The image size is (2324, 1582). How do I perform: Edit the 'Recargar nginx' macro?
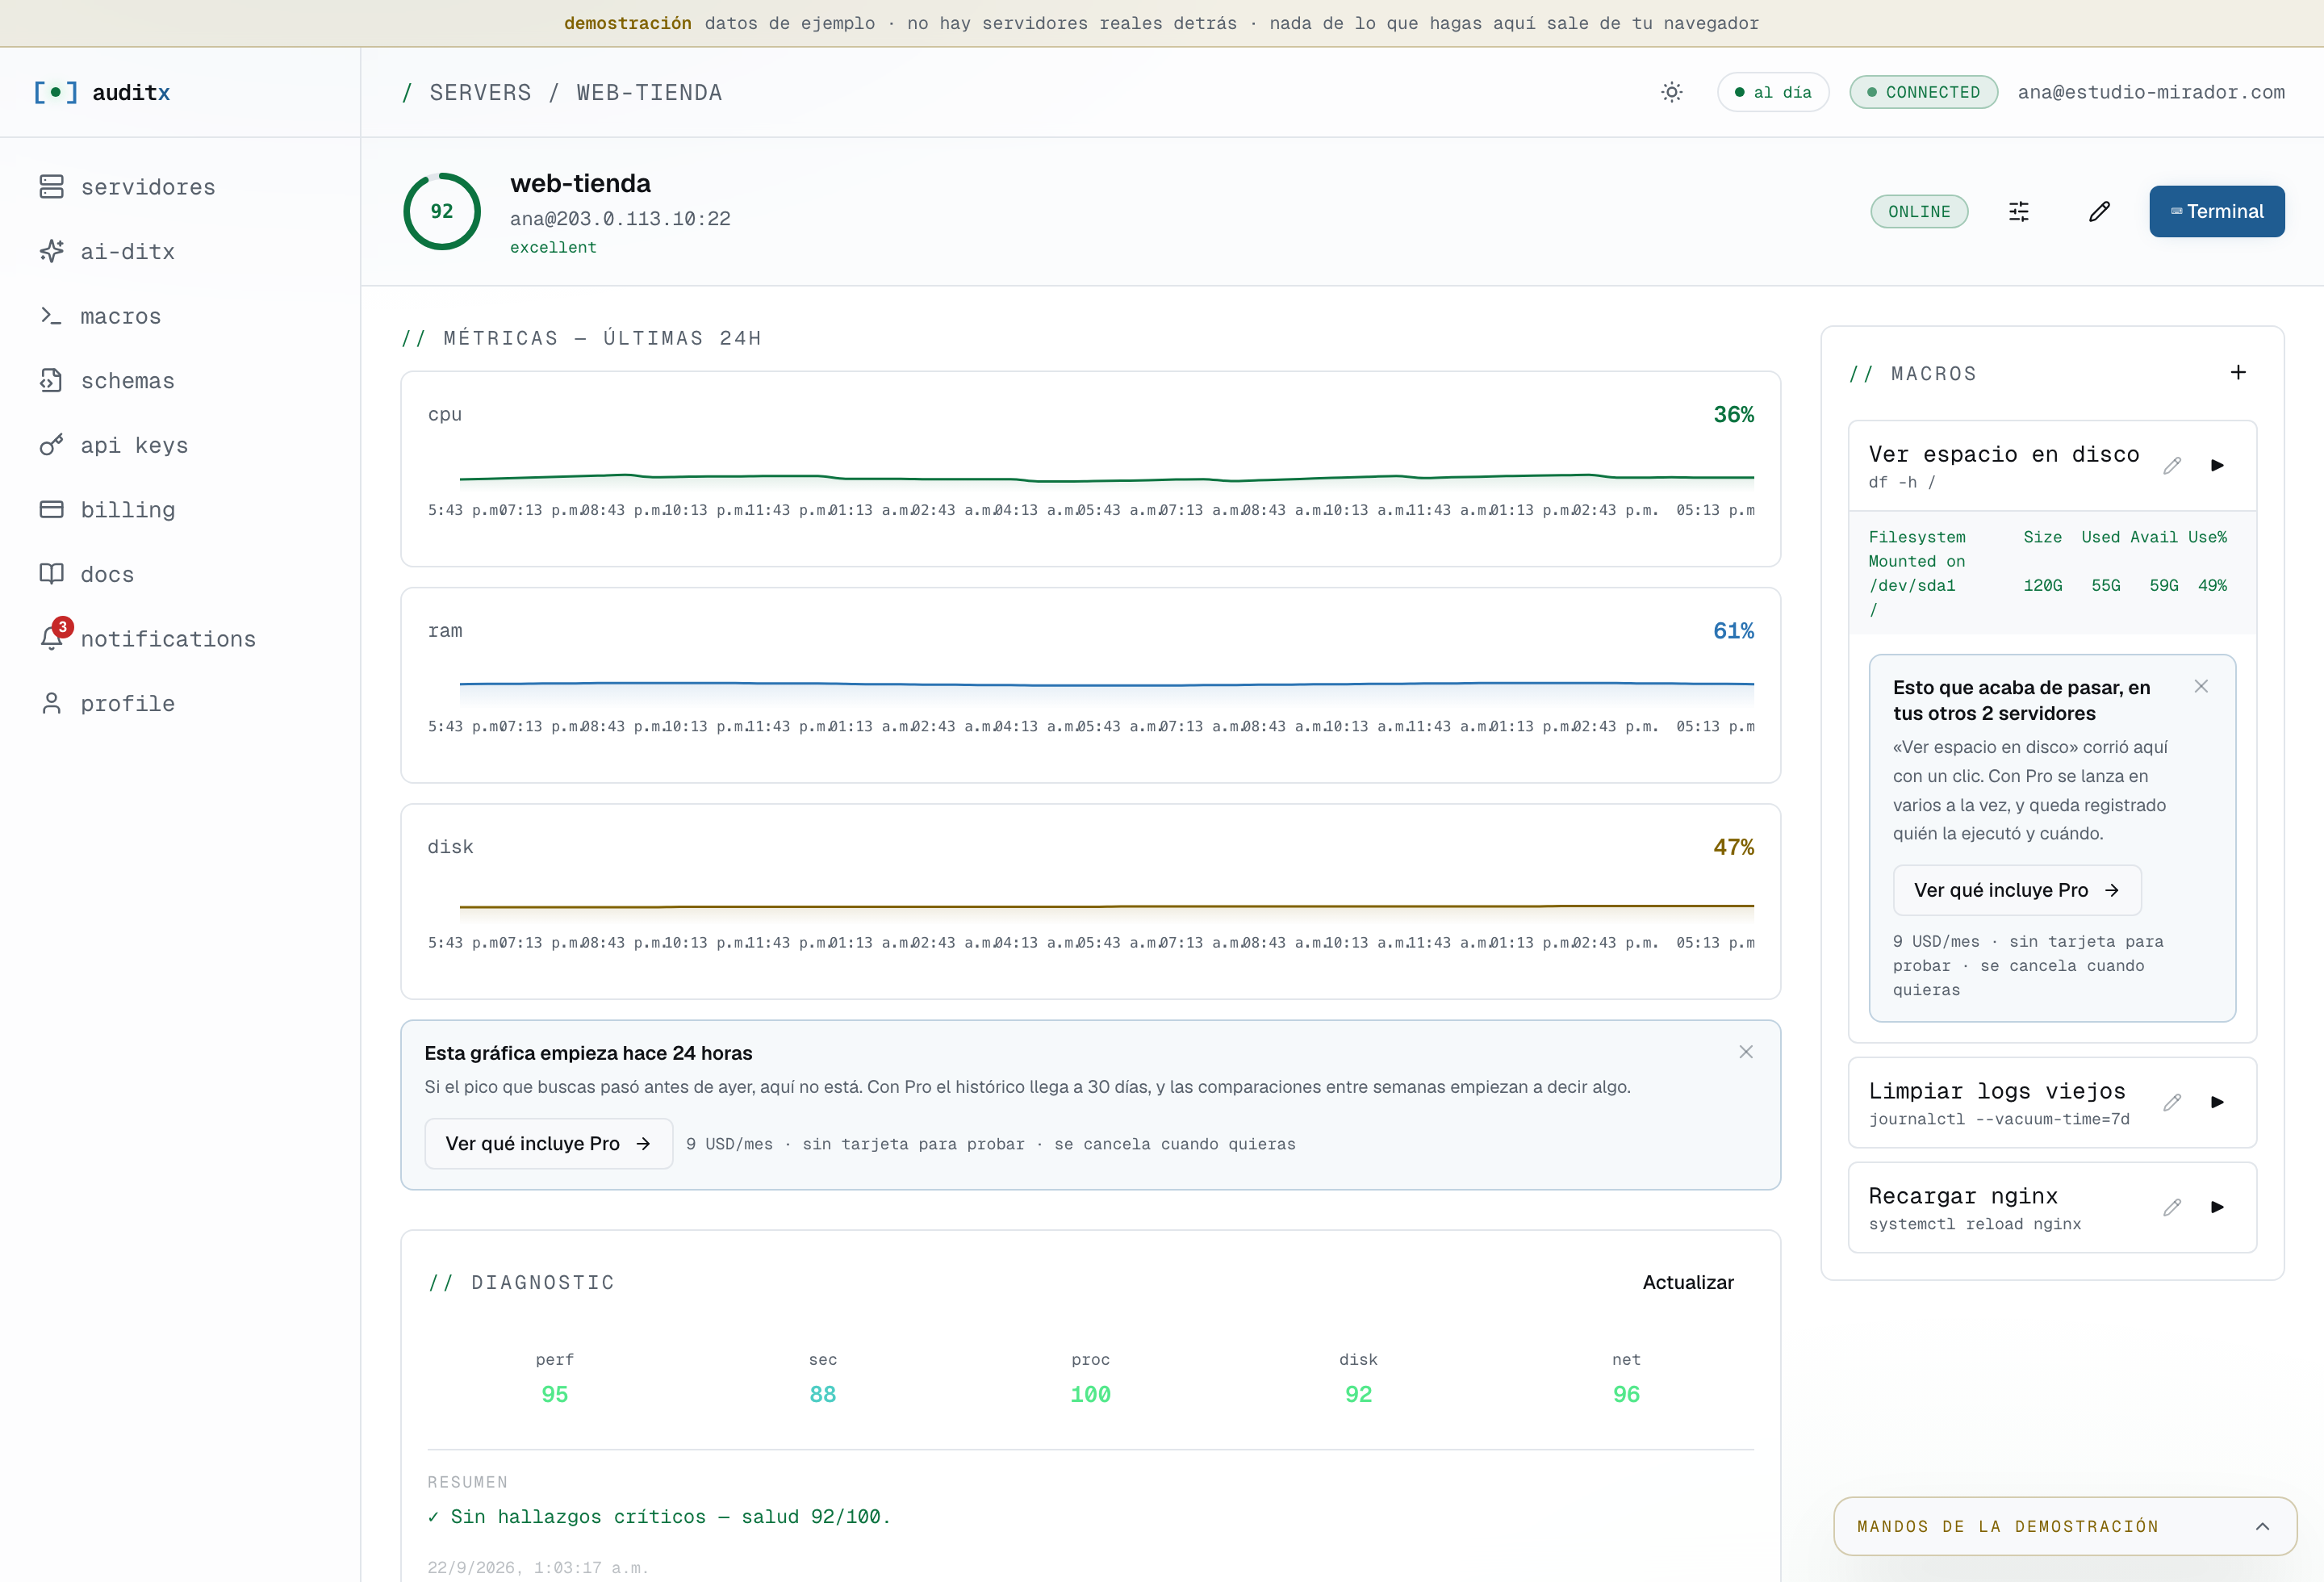point(2172,1208)
